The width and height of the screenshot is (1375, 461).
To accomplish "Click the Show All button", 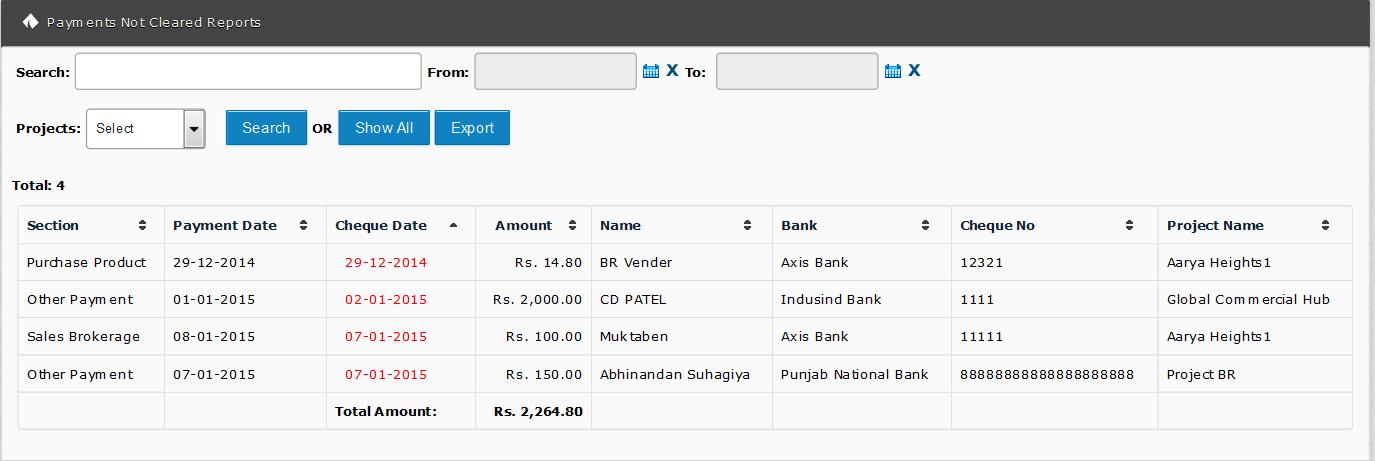I will pyautogui.click(x=384, y=128).
